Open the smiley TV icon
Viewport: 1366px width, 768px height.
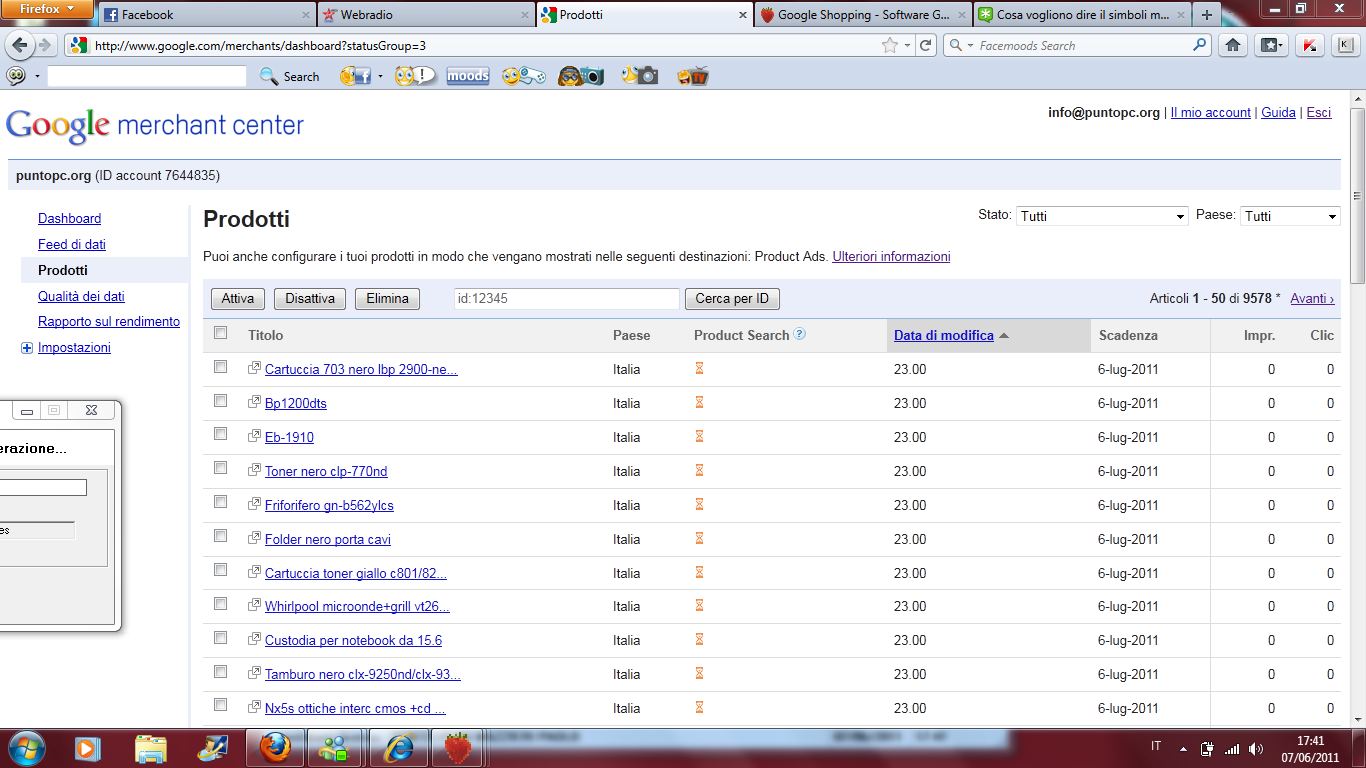[693, 76]
